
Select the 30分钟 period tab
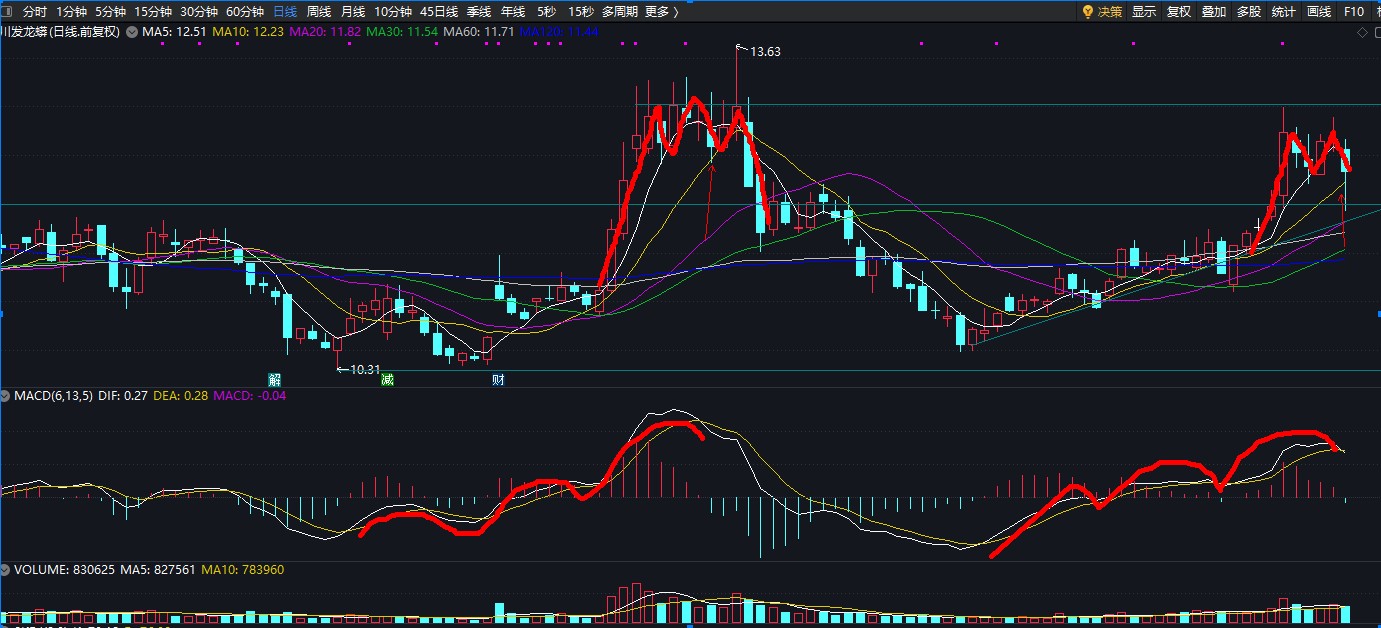click(x=199, y=12)
